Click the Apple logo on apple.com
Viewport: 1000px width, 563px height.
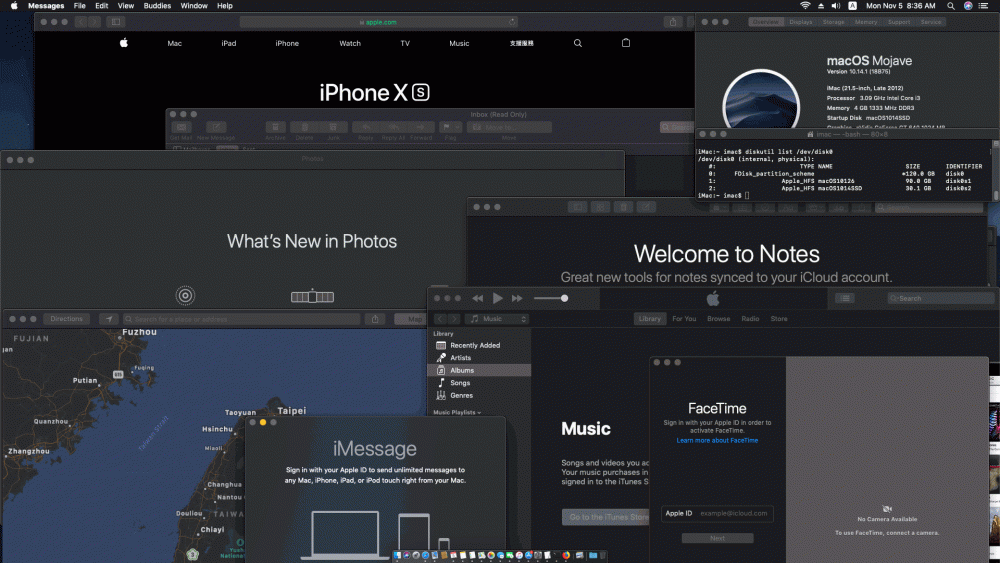pyautogui.click(x=124, y=43)
